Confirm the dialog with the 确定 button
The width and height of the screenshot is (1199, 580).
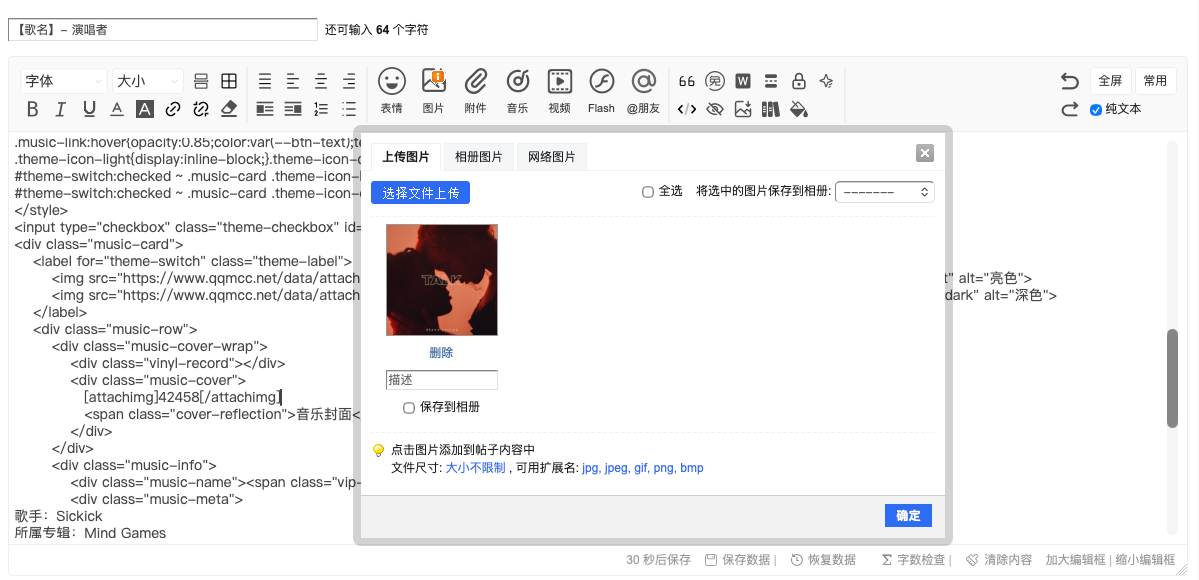[x=908, y=515]
